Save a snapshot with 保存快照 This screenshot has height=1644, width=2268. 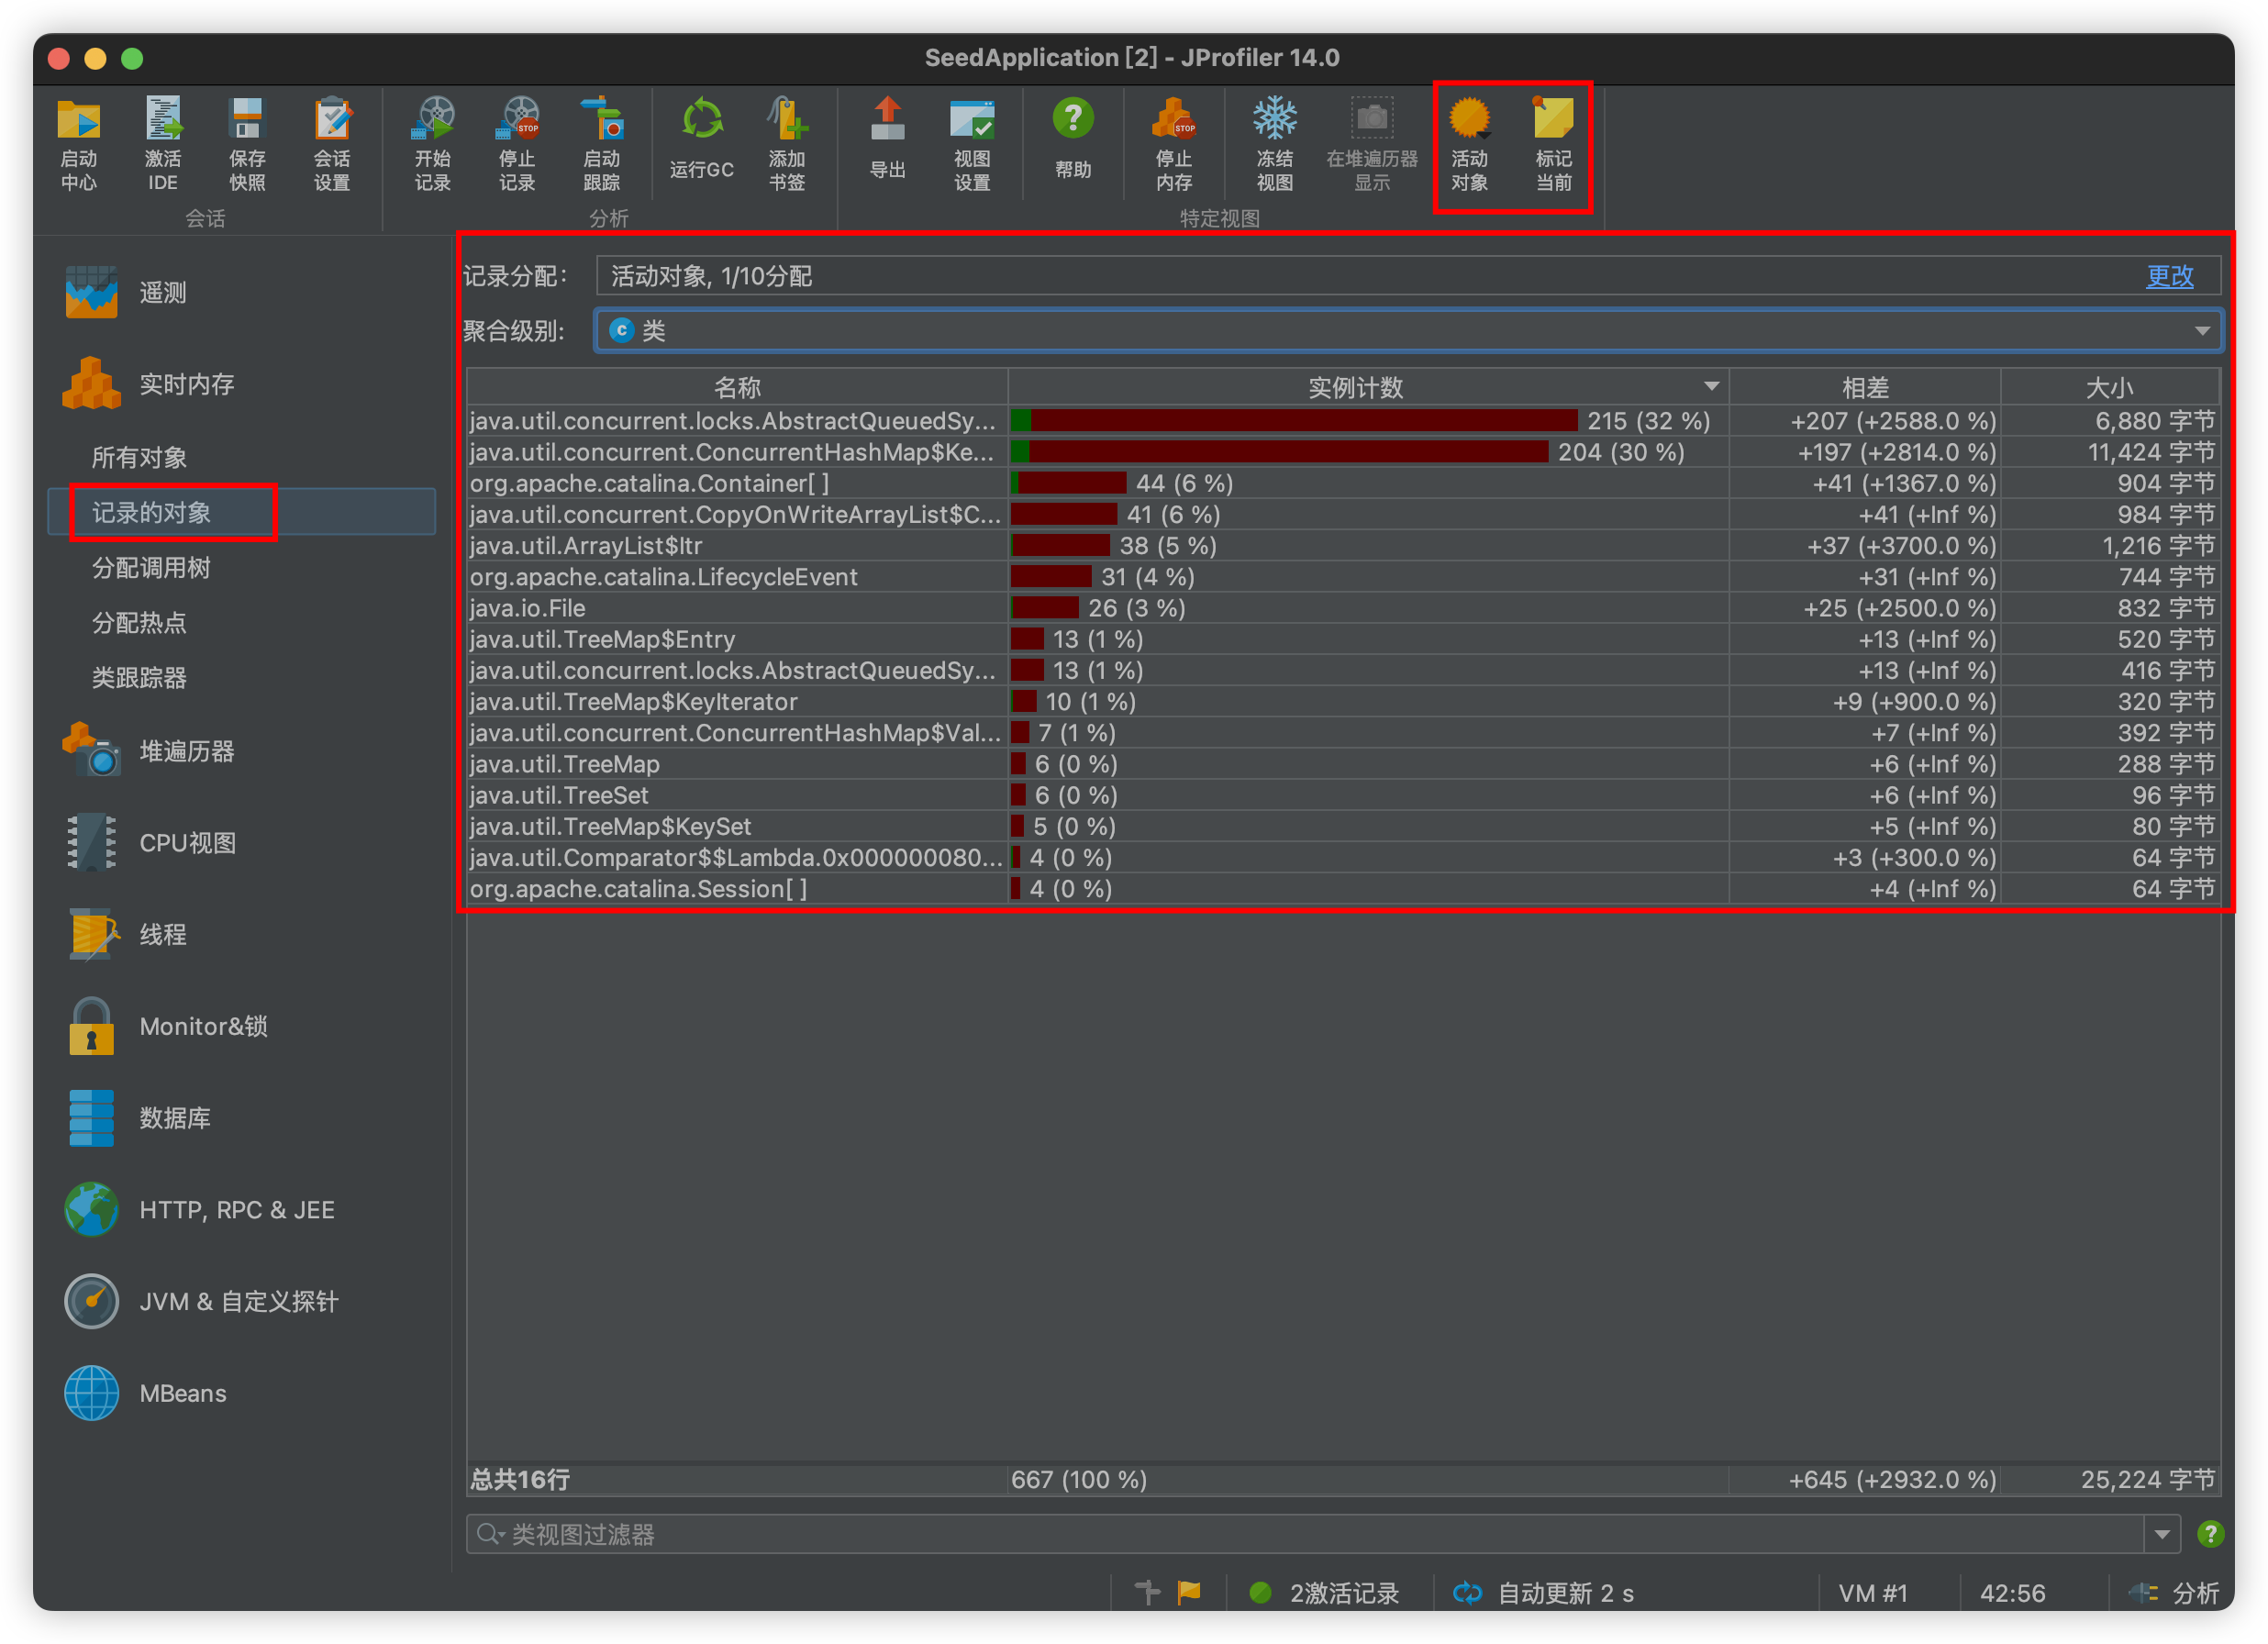point(246,144)
